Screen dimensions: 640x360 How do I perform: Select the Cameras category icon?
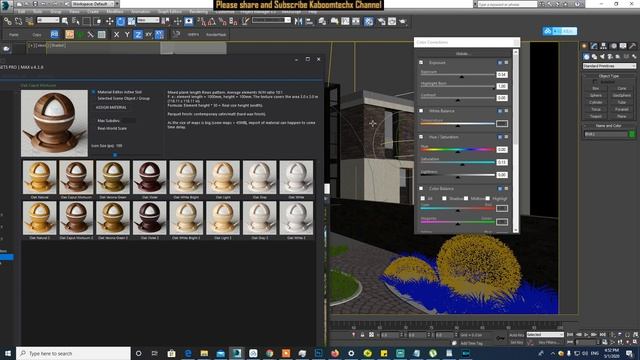pyautogui.click(x=610, y=57)
